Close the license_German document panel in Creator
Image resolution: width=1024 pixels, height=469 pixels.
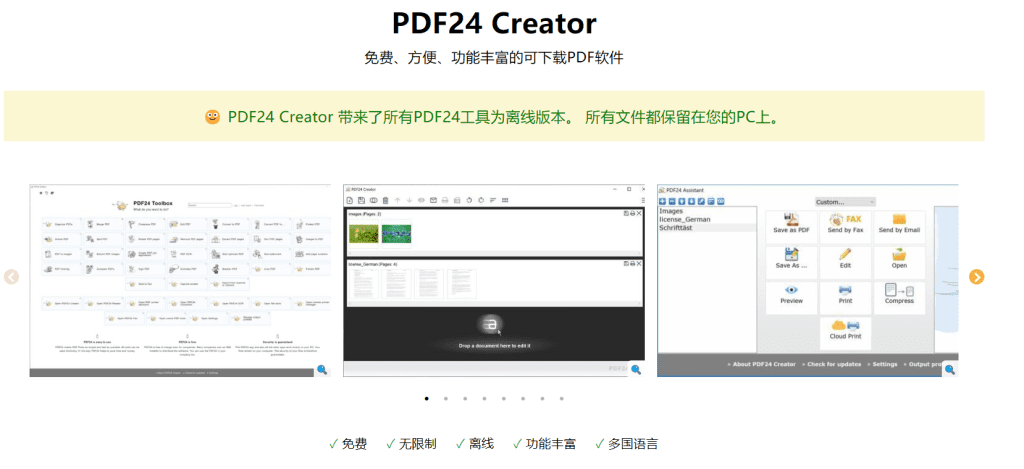point(639,264)
